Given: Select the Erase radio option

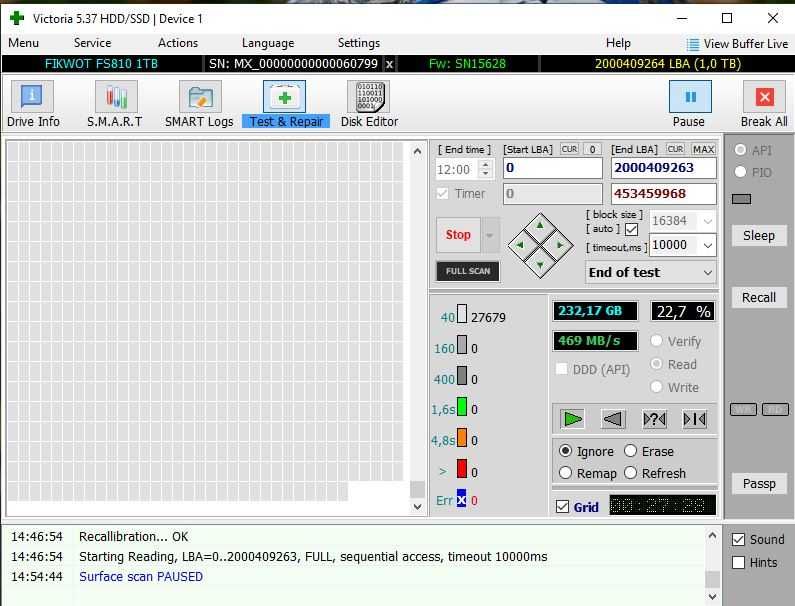Looking at the screenshot, I should tap(630, 450).
